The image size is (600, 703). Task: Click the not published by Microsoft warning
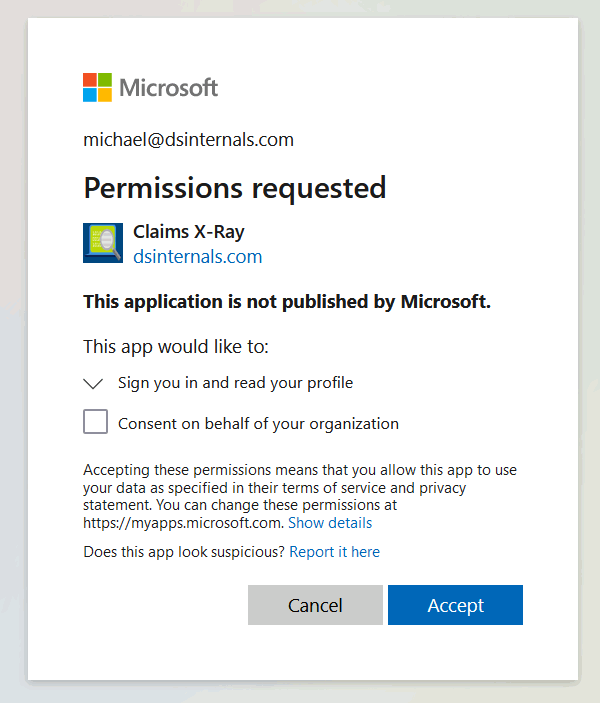pyautogui.click(x=287, y=302)
